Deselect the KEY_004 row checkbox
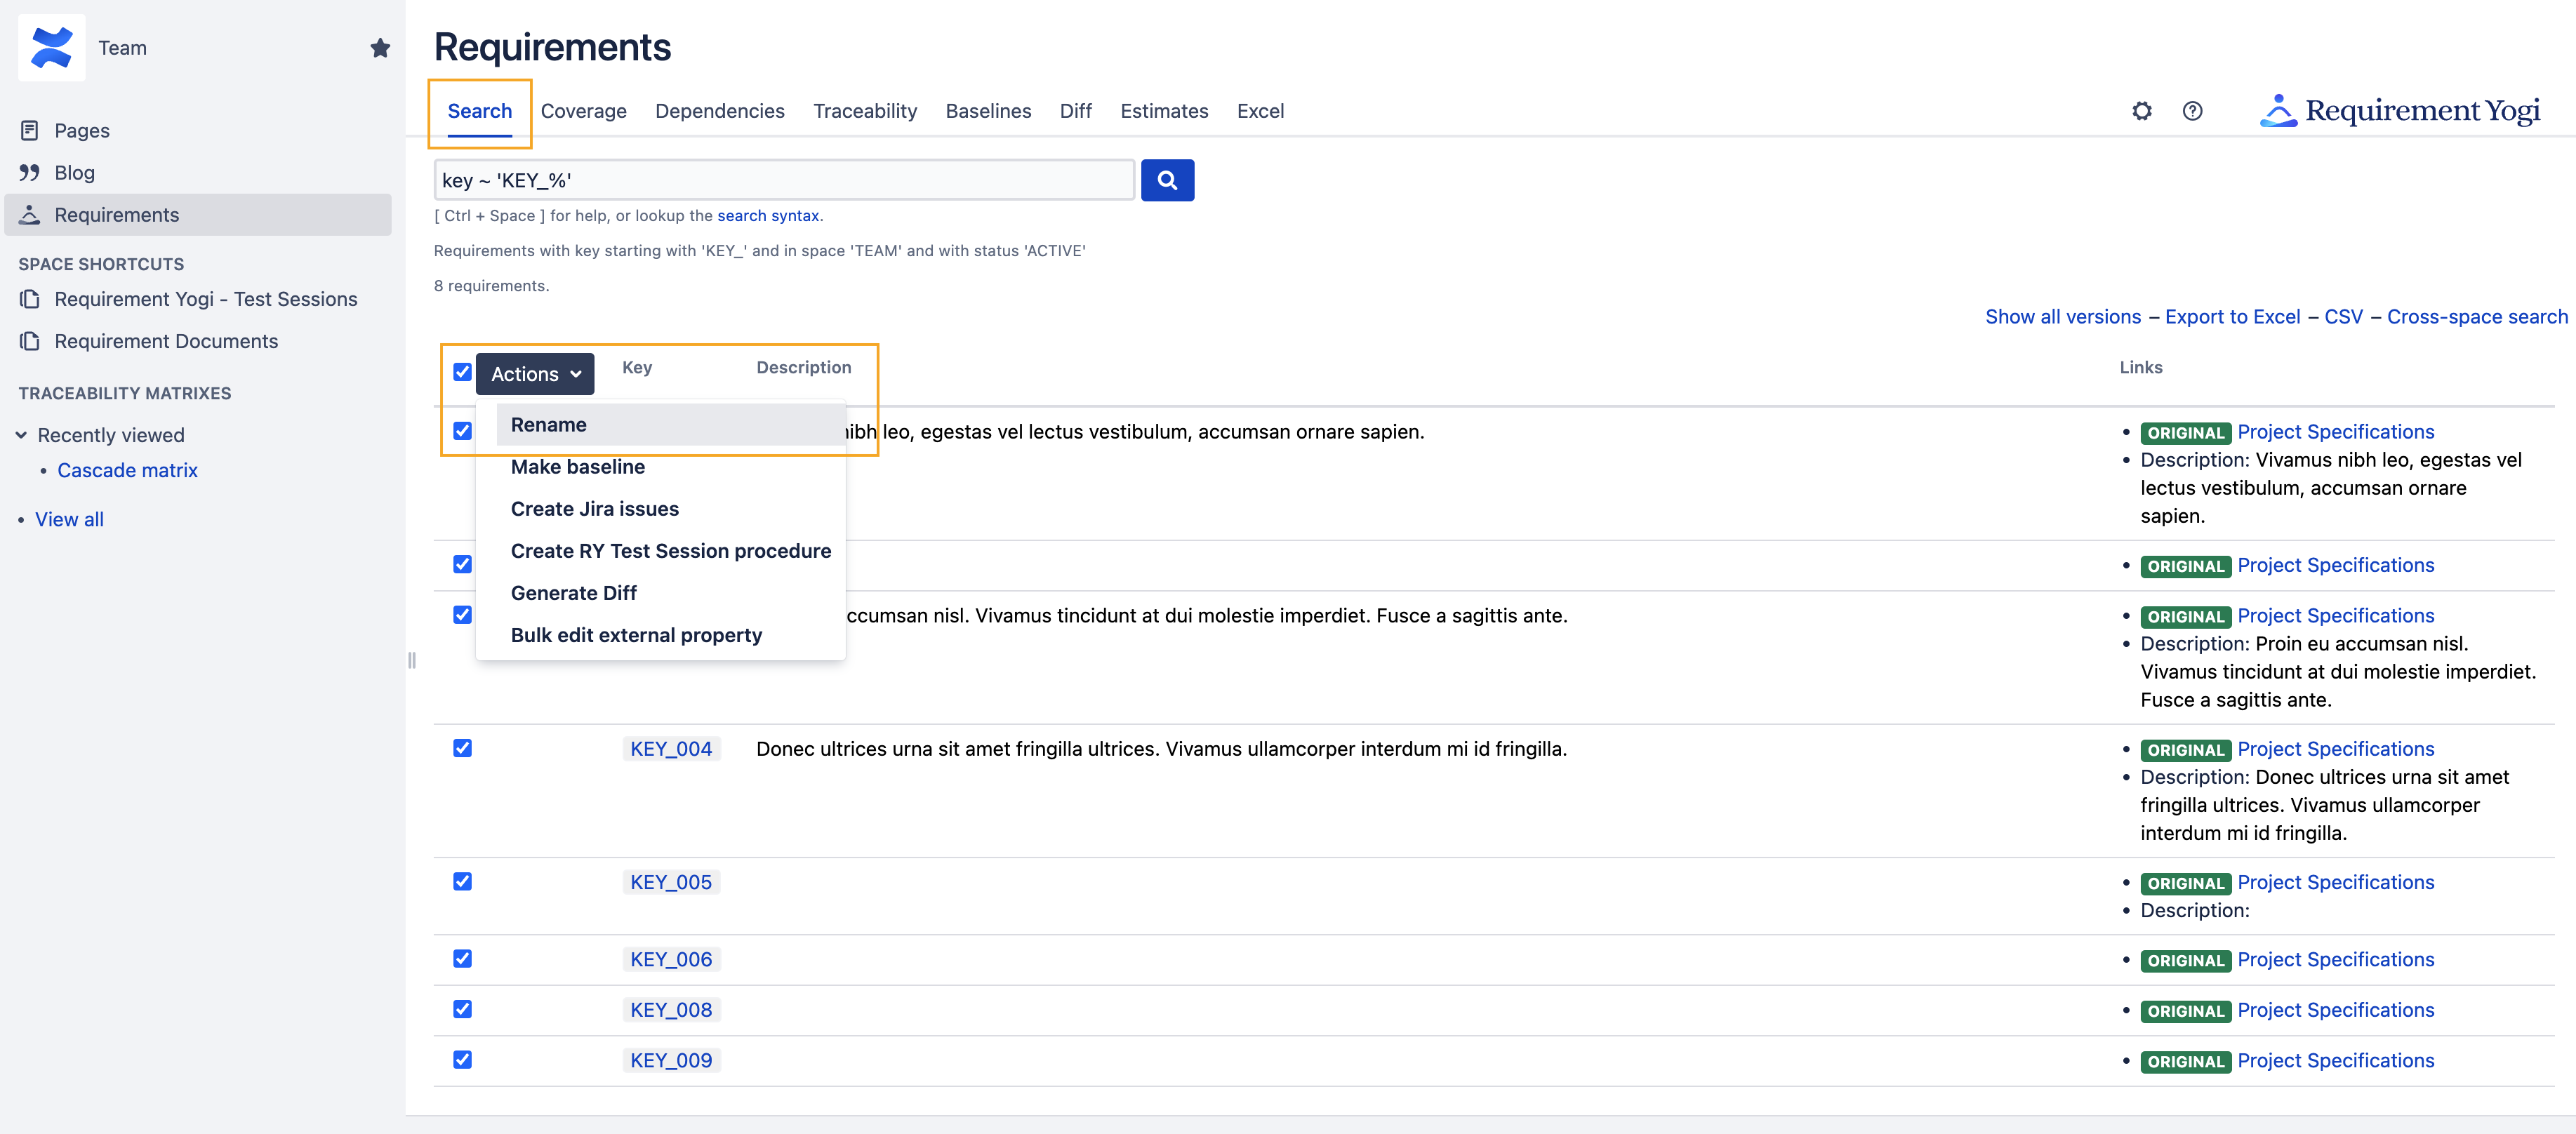The width and height of the screenshot is (2576, 1134). tap(462, 748)
